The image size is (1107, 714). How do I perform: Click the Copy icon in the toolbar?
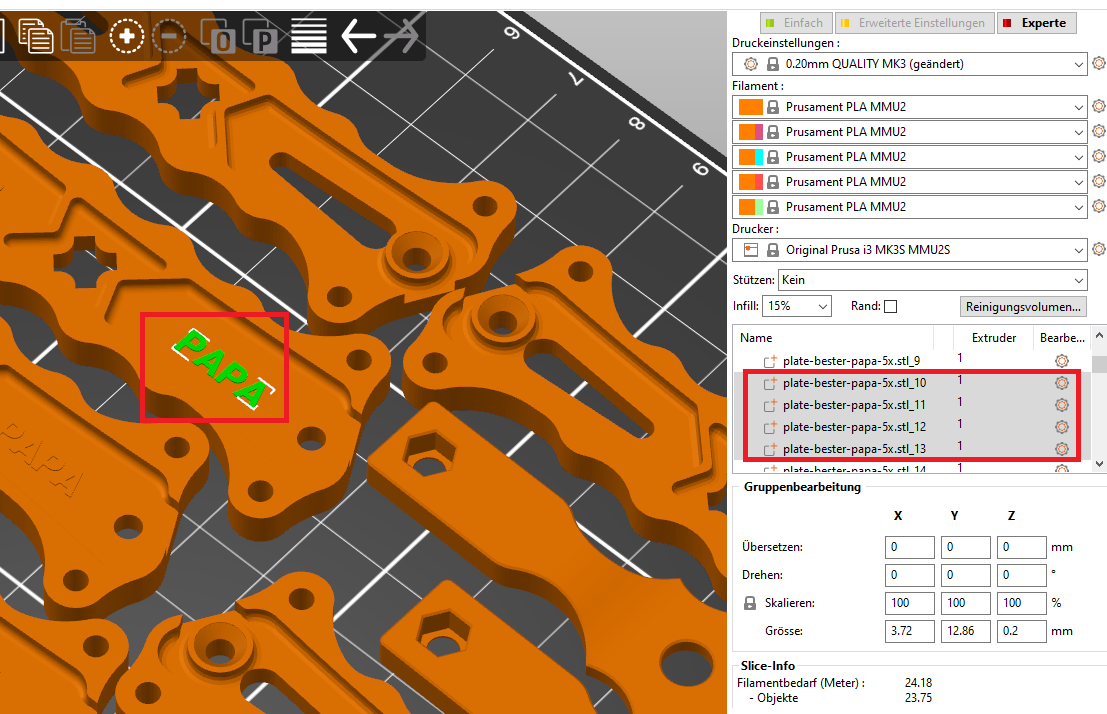[x=37, y=37]
